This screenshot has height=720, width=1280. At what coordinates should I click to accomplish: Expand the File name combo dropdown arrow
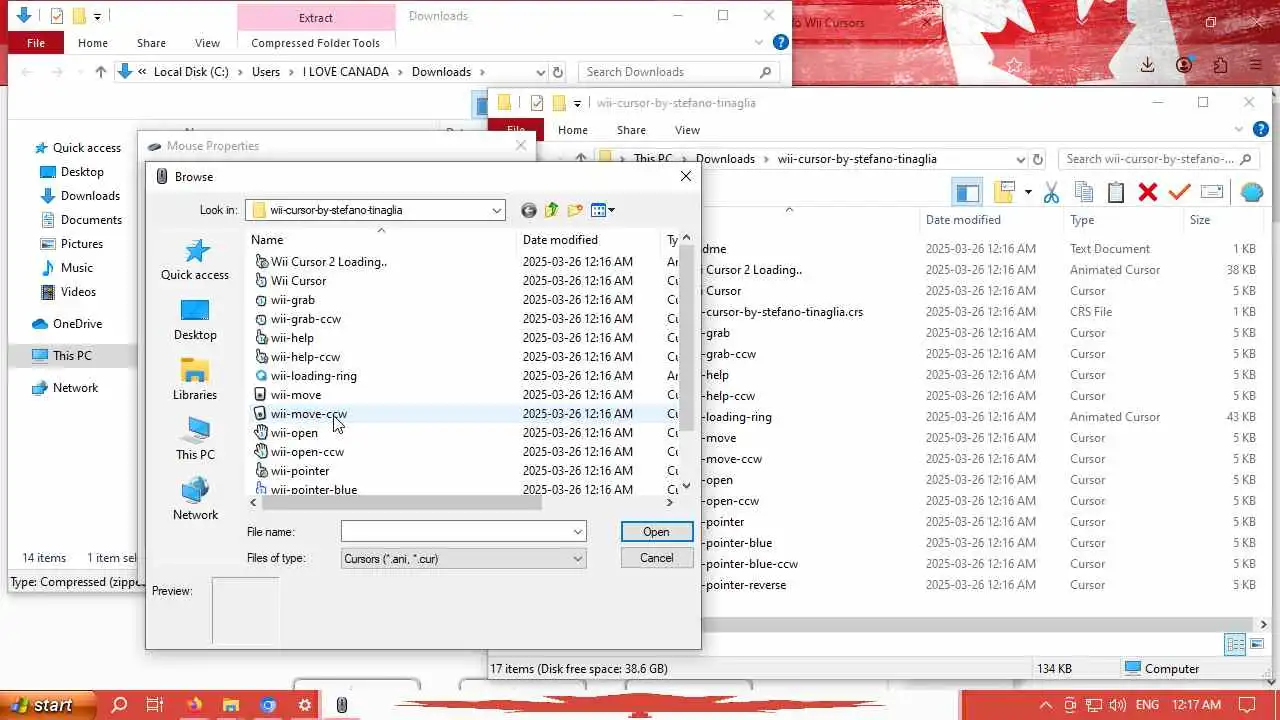(577, 532)
